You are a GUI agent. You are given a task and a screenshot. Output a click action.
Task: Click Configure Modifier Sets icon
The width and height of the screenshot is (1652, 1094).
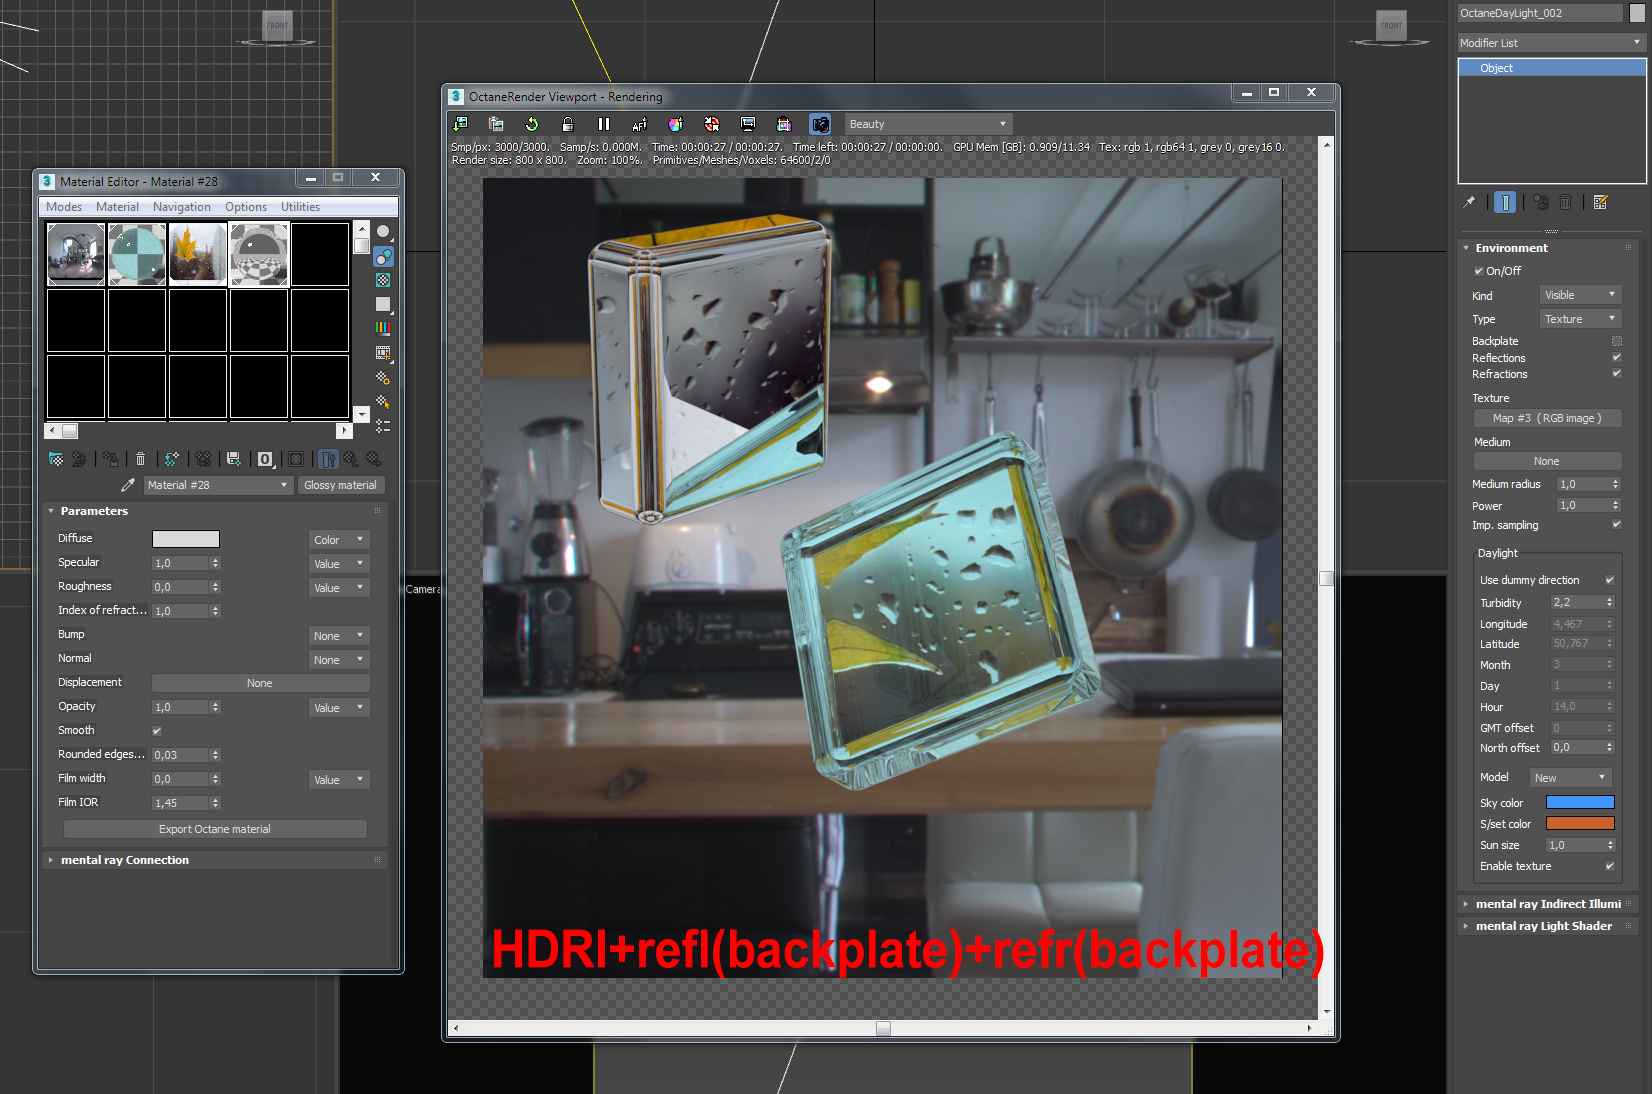(x=1600, y=202)
